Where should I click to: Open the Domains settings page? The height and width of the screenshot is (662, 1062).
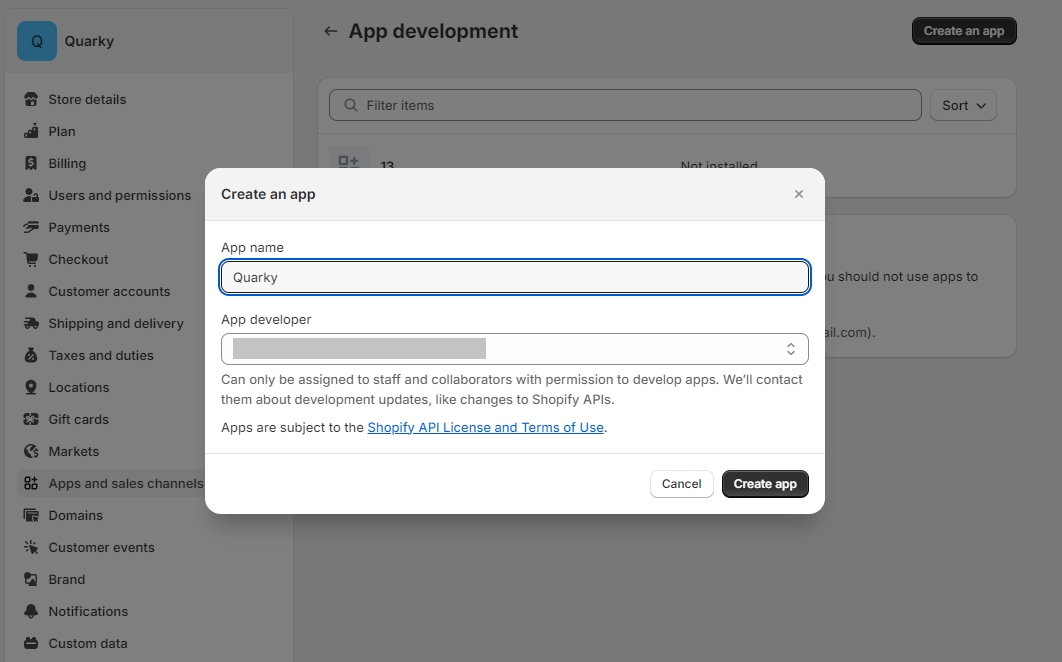[x=75, y=515]
